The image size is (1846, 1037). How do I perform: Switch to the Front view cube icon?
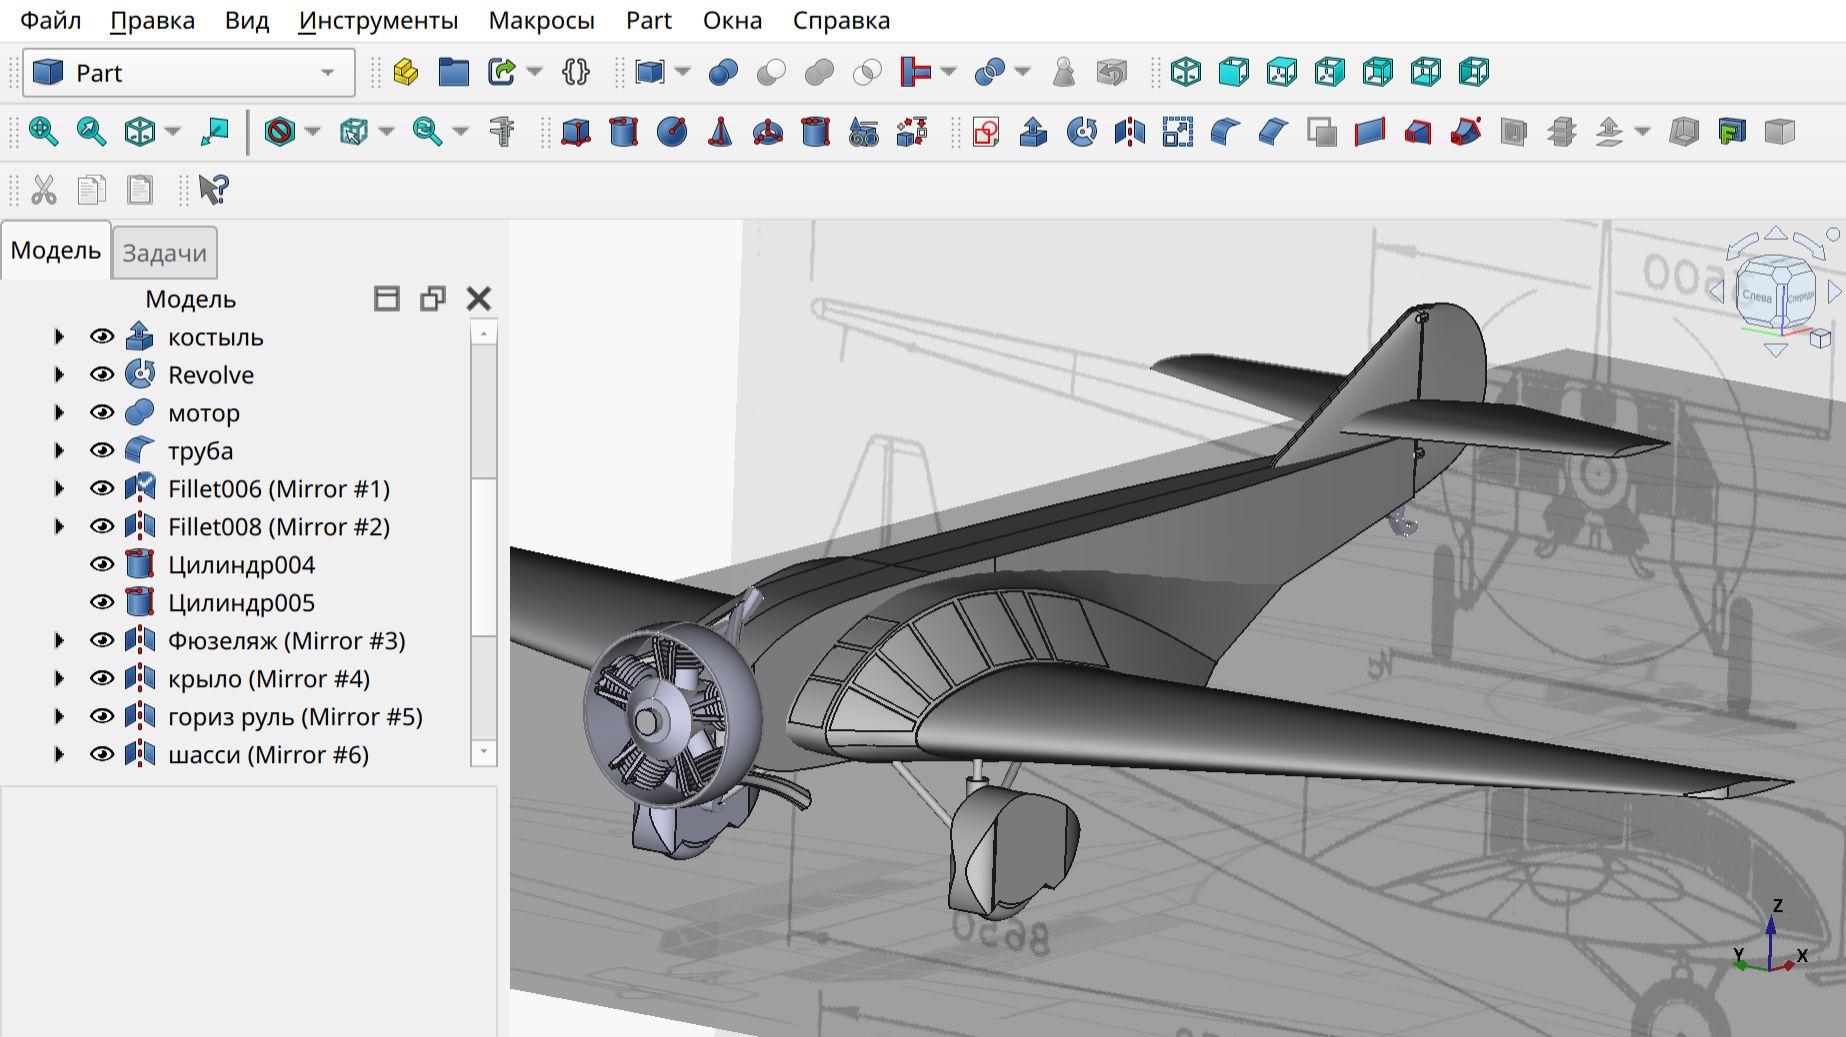coord(1234,72)
